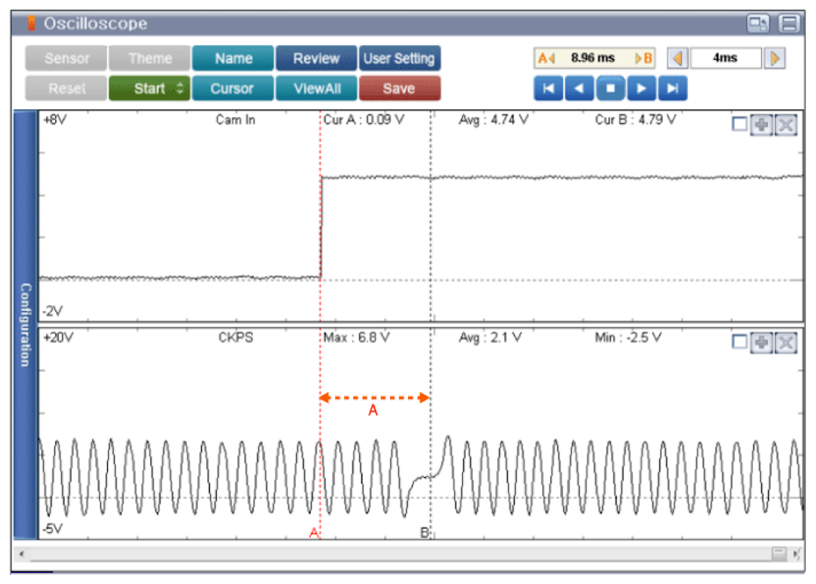Step backward in the waveform
Screen dimensions: 816x584
tap(579, 88)
